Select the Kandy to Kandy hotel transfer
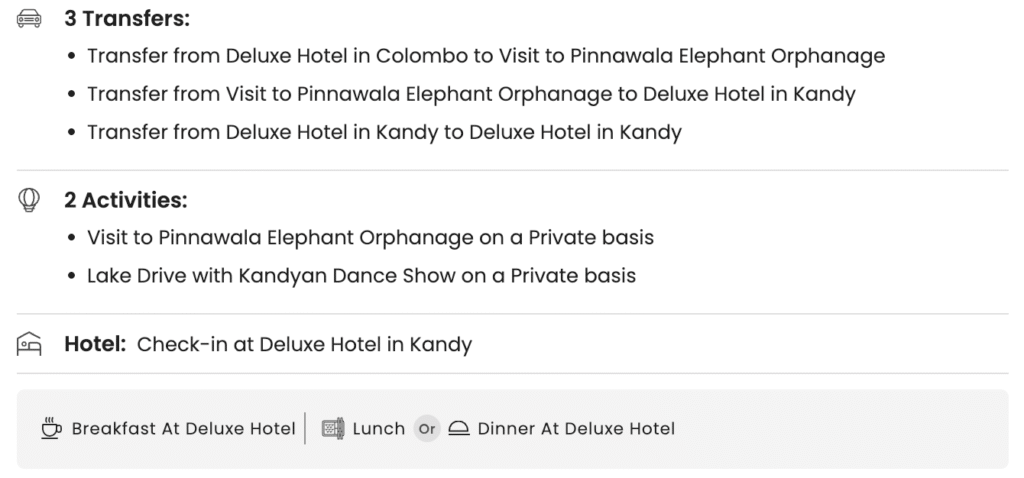Viewport: 1024px width, 478px height. click(x=384, y=132)
